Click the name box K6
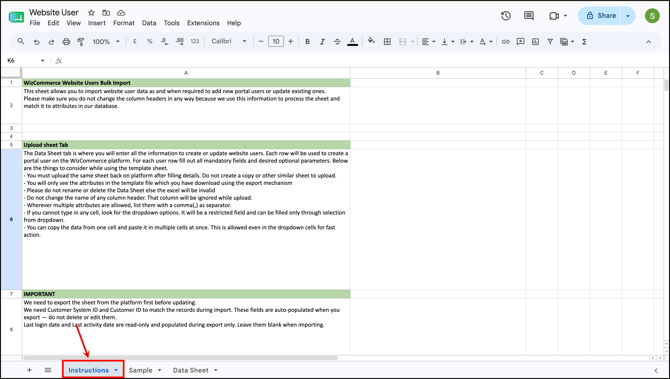Screen dimensions: 670x379 pos(25,61)
